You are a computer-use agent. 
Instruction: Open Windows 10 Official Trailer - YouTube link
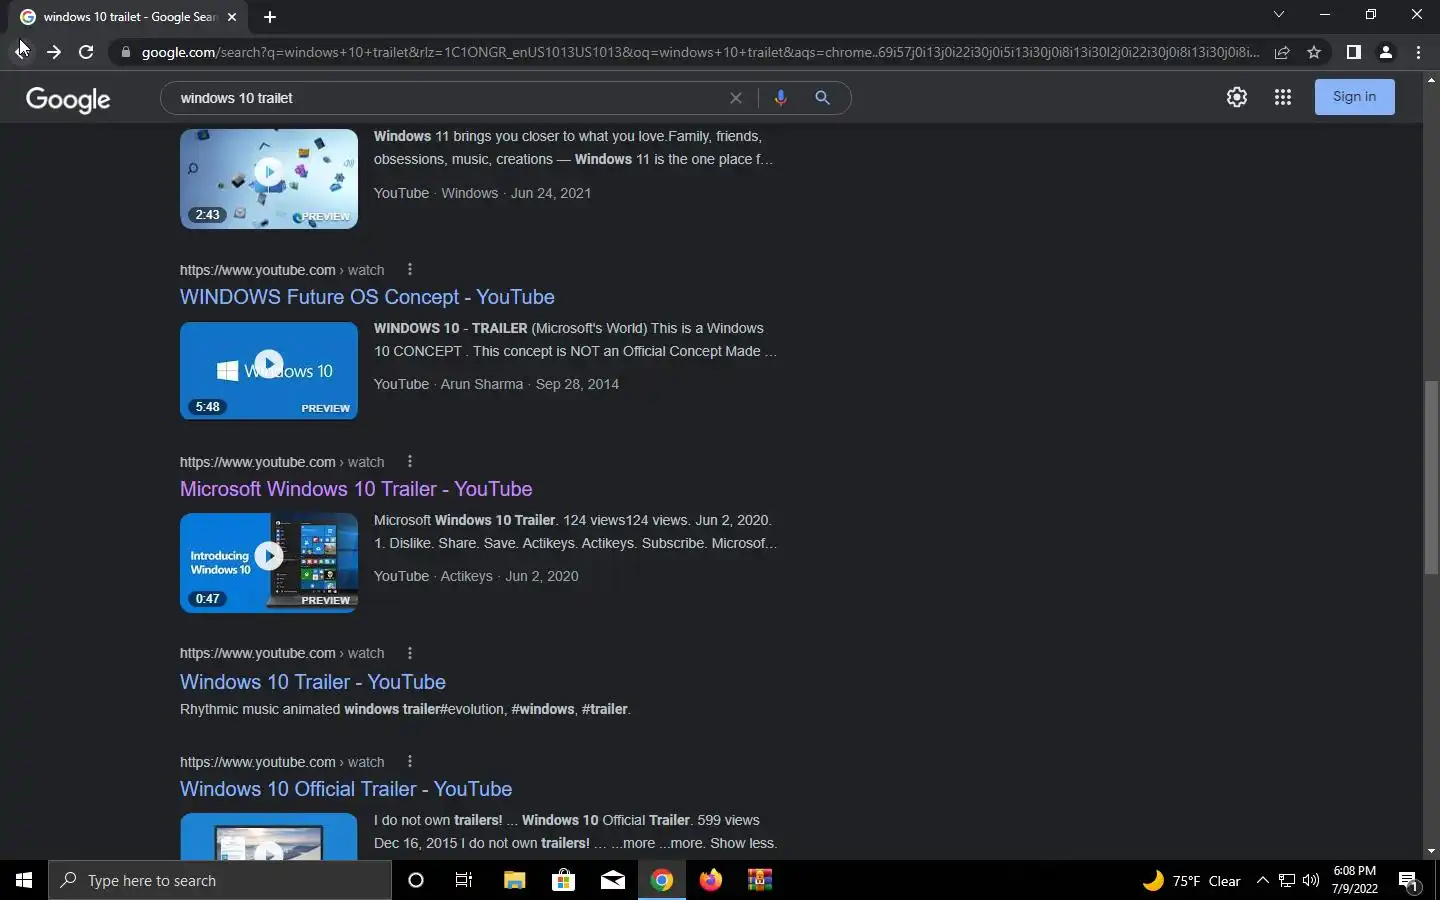coord(346,789)
